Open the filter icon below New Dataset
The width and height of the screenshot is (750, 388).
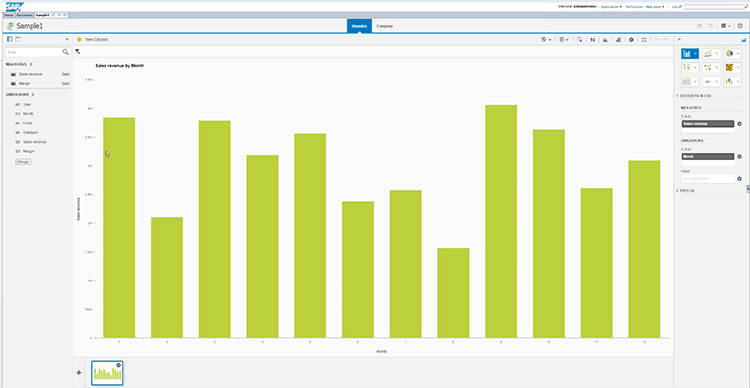click(77, 52)
